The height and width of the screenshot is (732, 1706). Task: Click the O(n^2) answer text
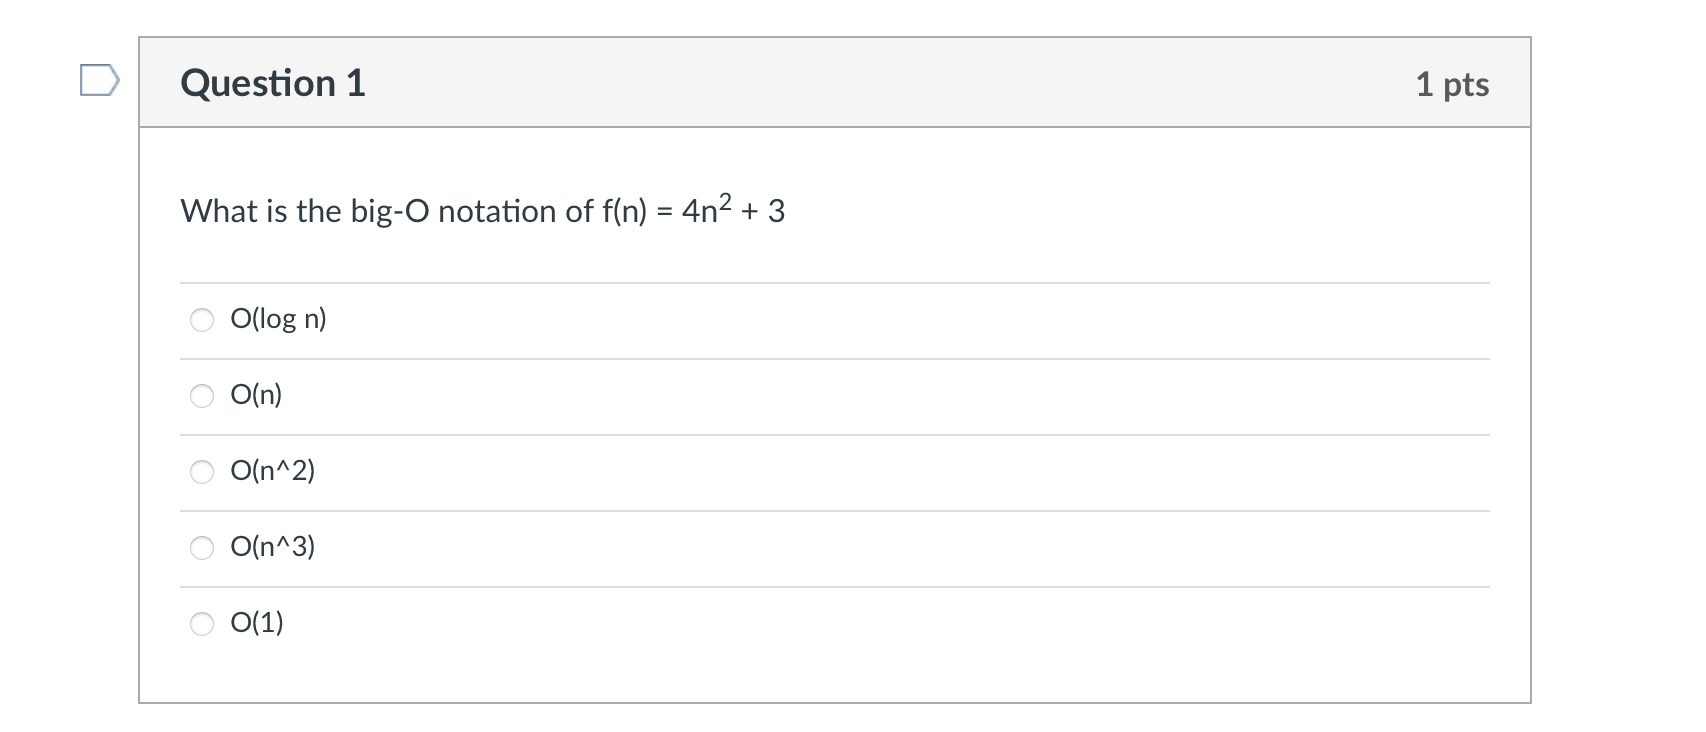pos(273,471)
